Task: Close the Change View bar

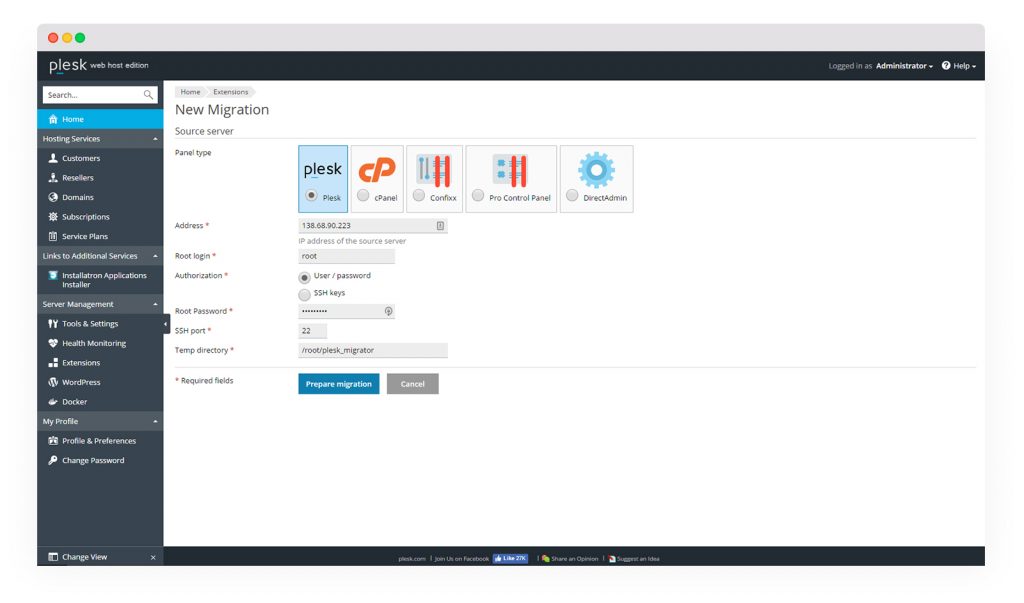Action: click(153, 558)
